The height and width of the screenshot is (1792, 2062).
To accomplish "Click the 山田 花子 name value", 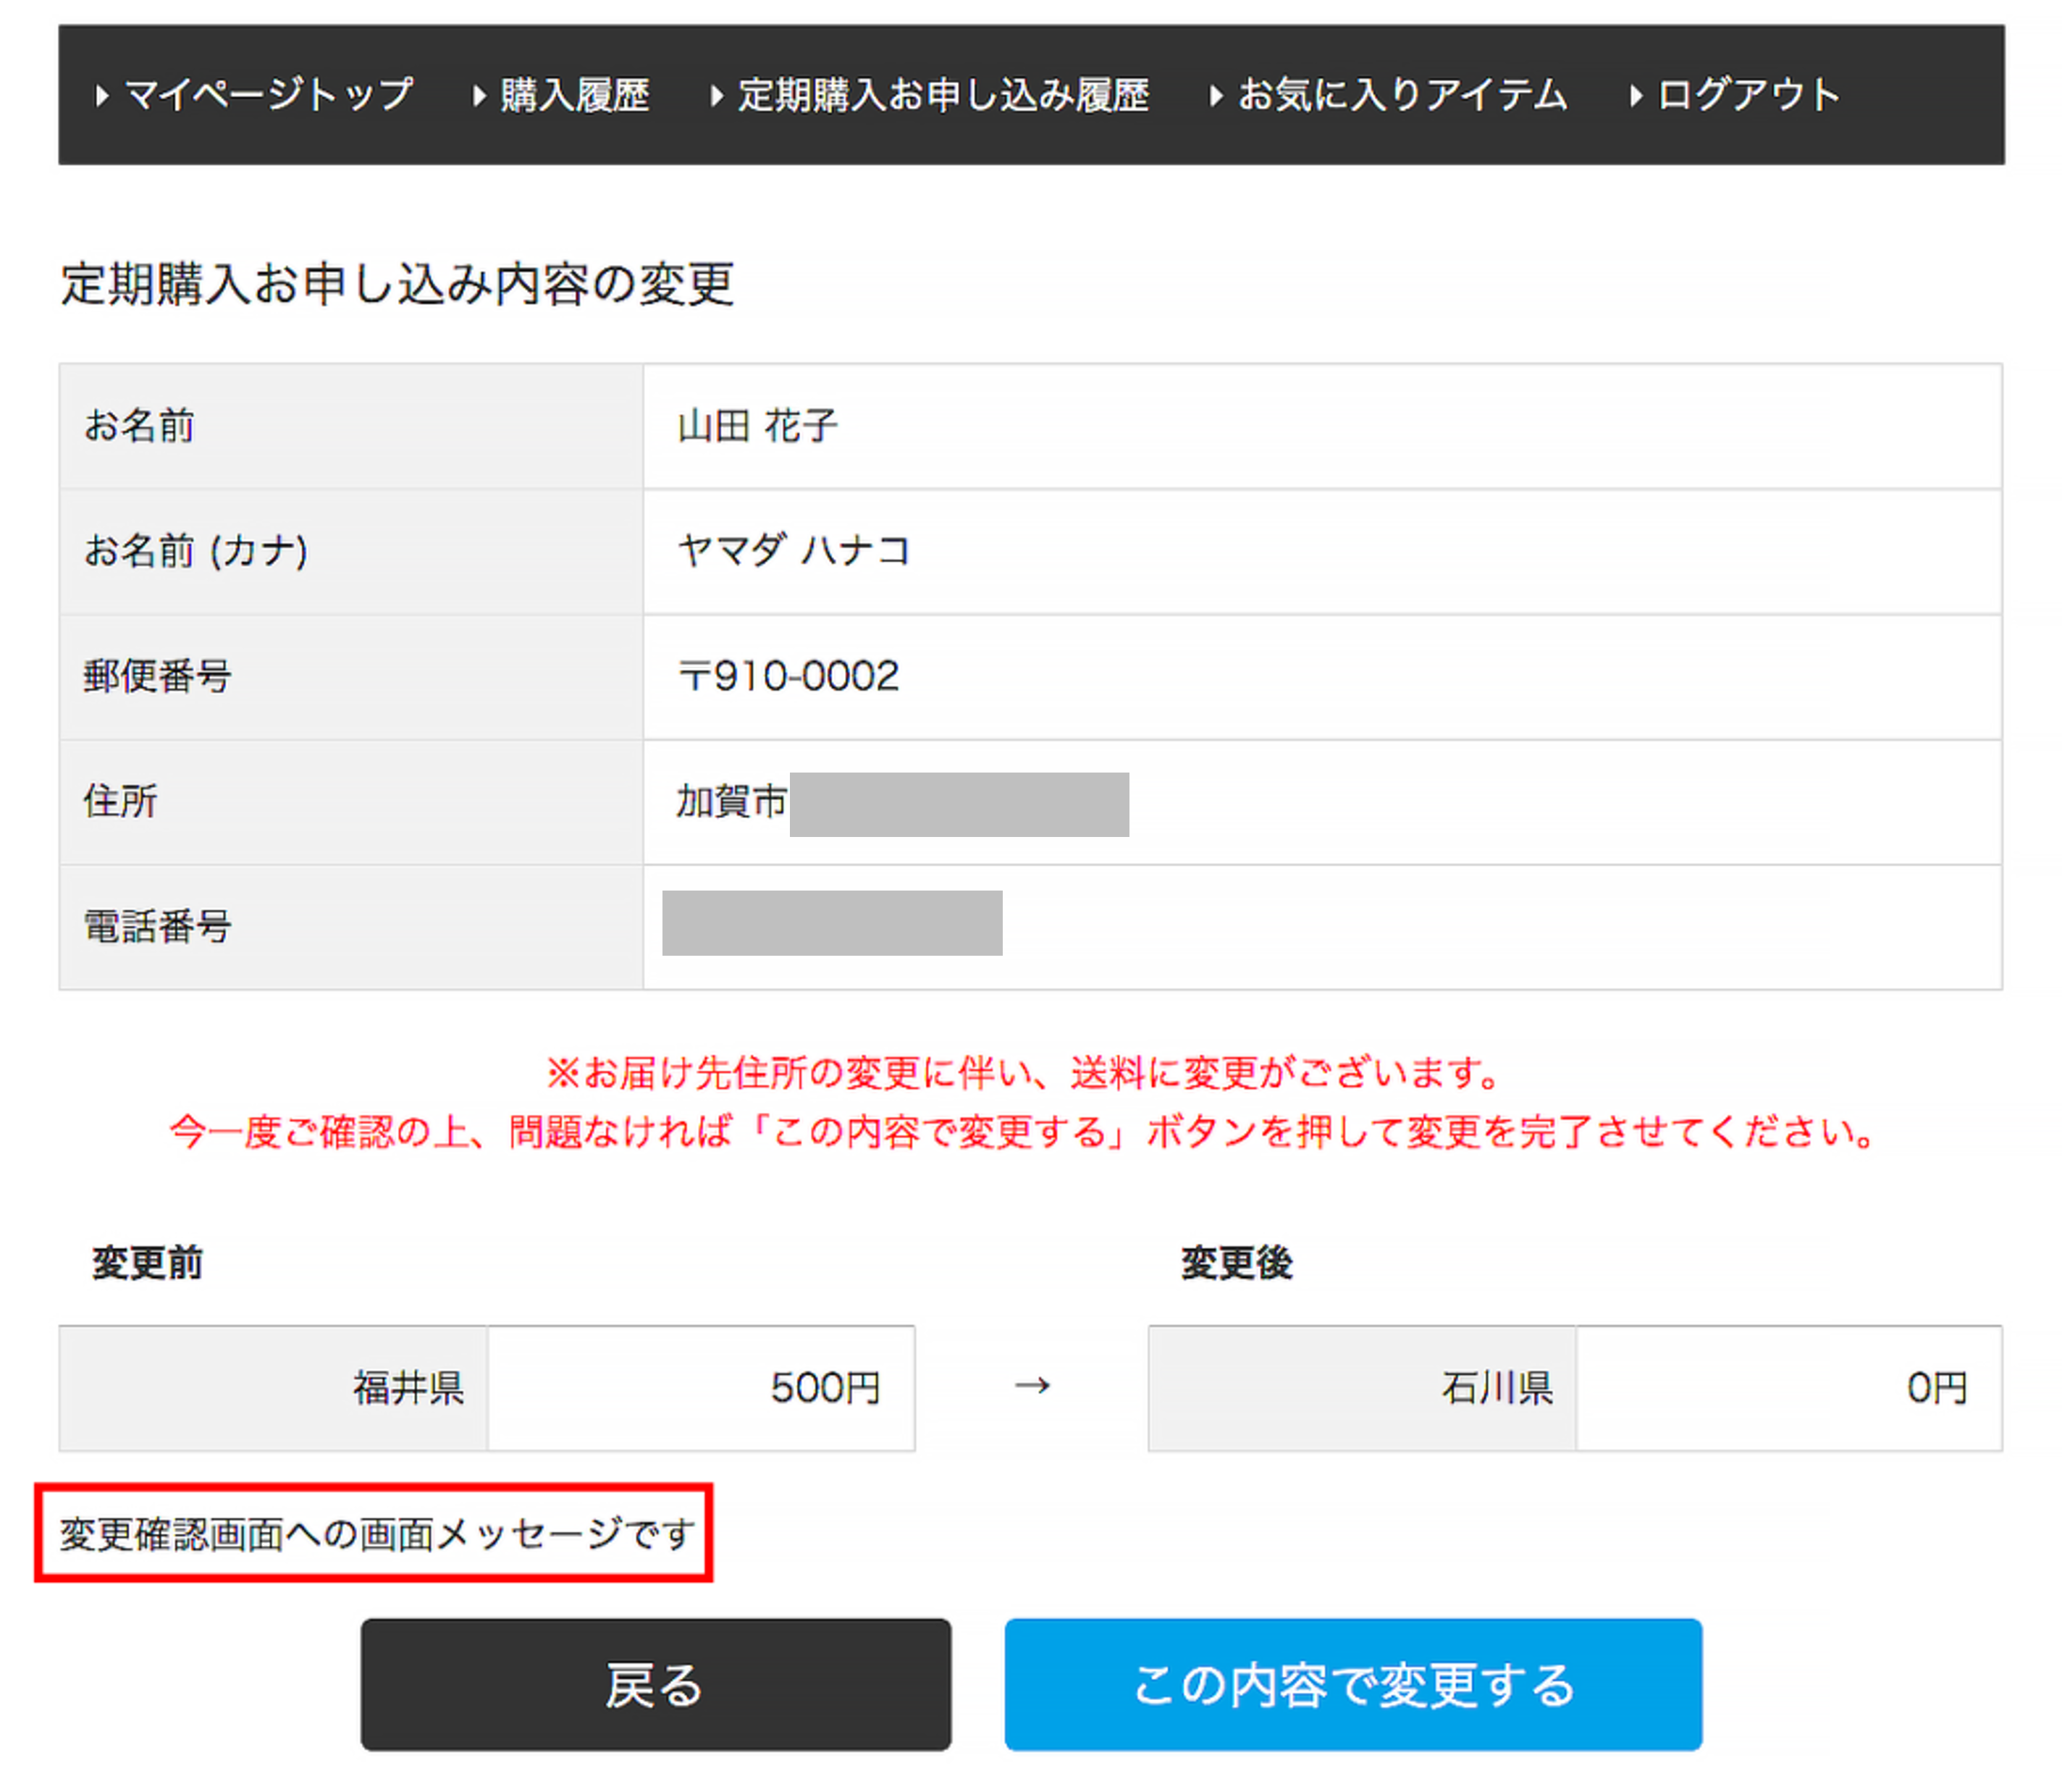I will pyautogui.click(x=757, y=426).
